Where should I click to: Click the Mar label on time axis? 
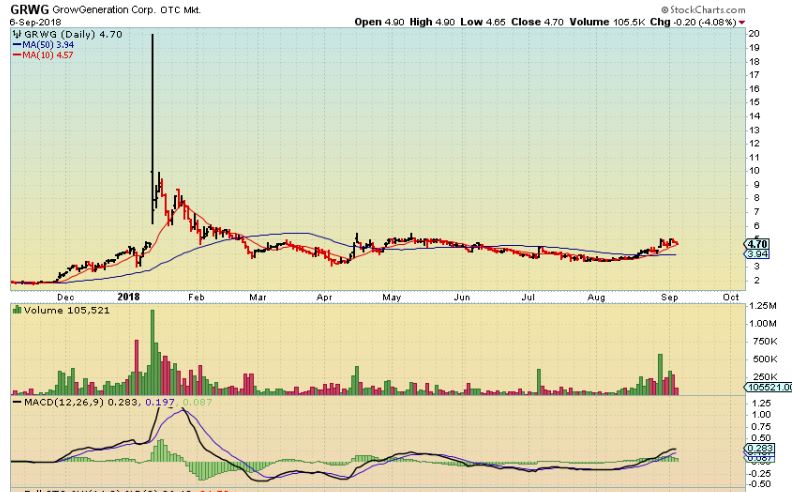[258, 298]
